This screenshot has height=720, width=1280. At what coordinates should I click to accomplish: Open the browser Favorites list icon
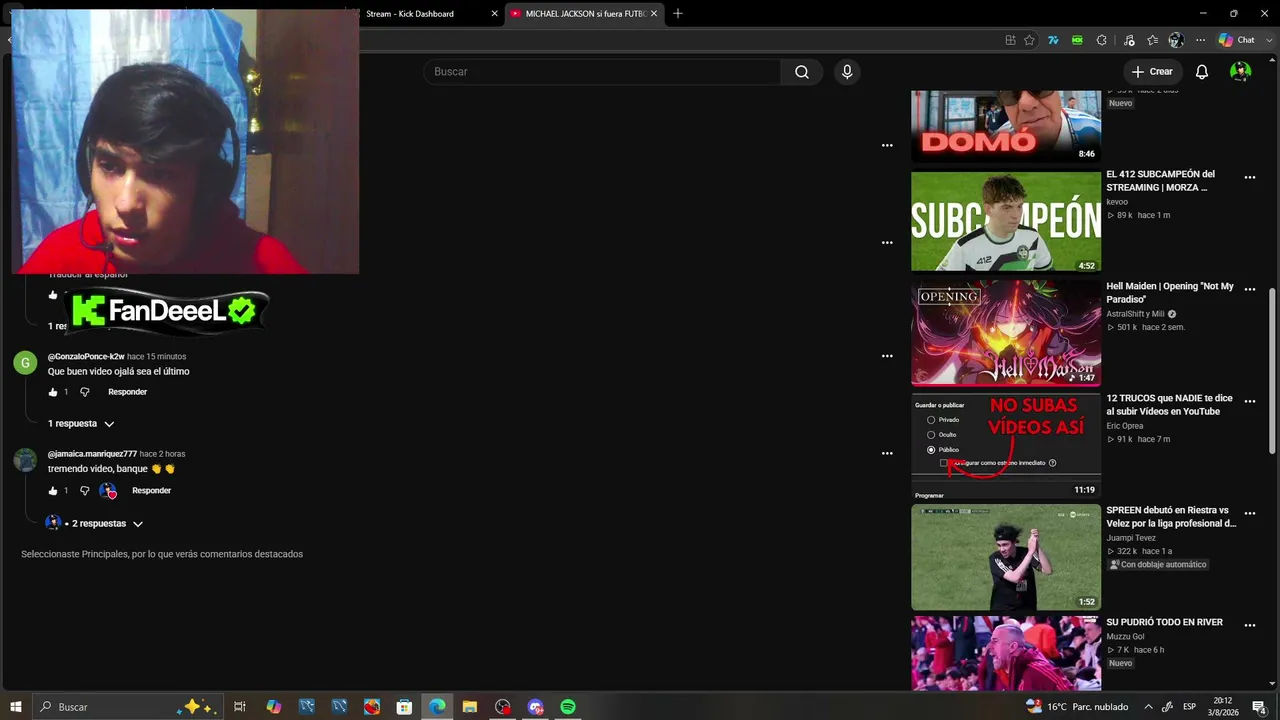[1152, 40]
